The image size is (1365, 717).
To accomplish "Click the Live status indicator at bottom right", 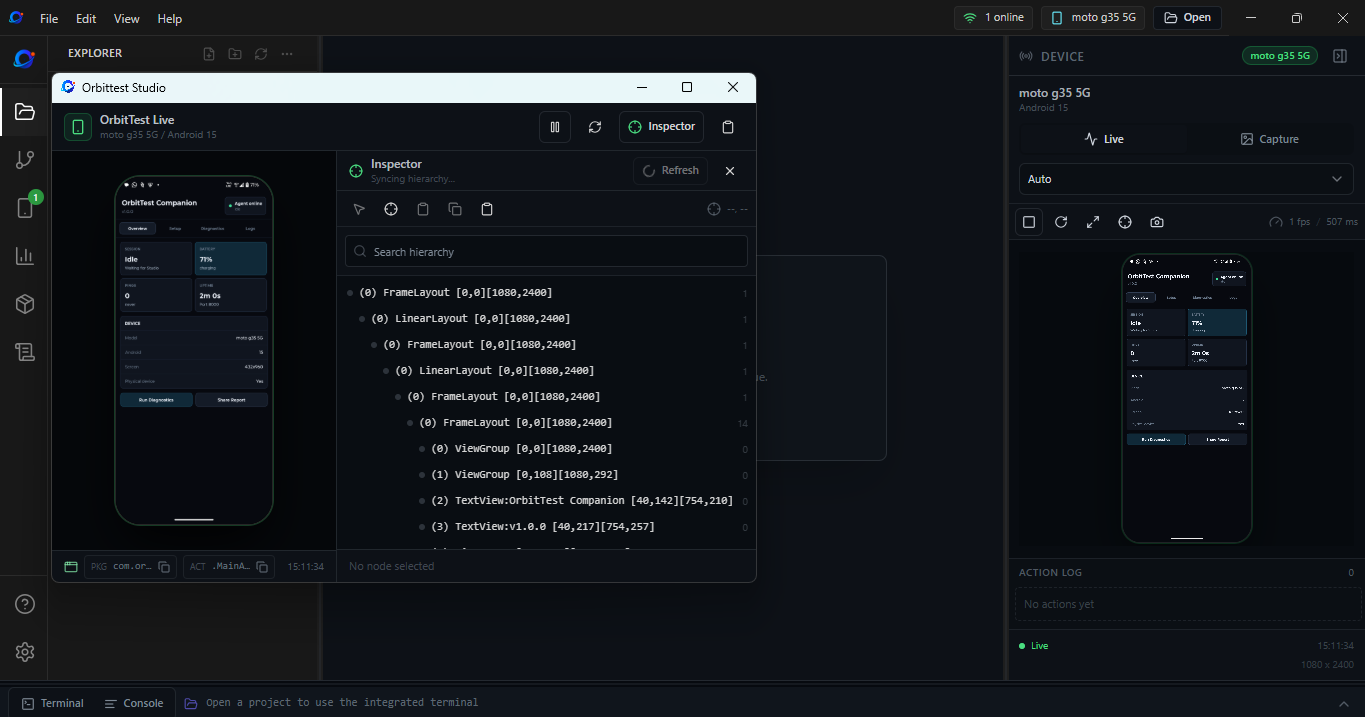I will pos(1034,646).
